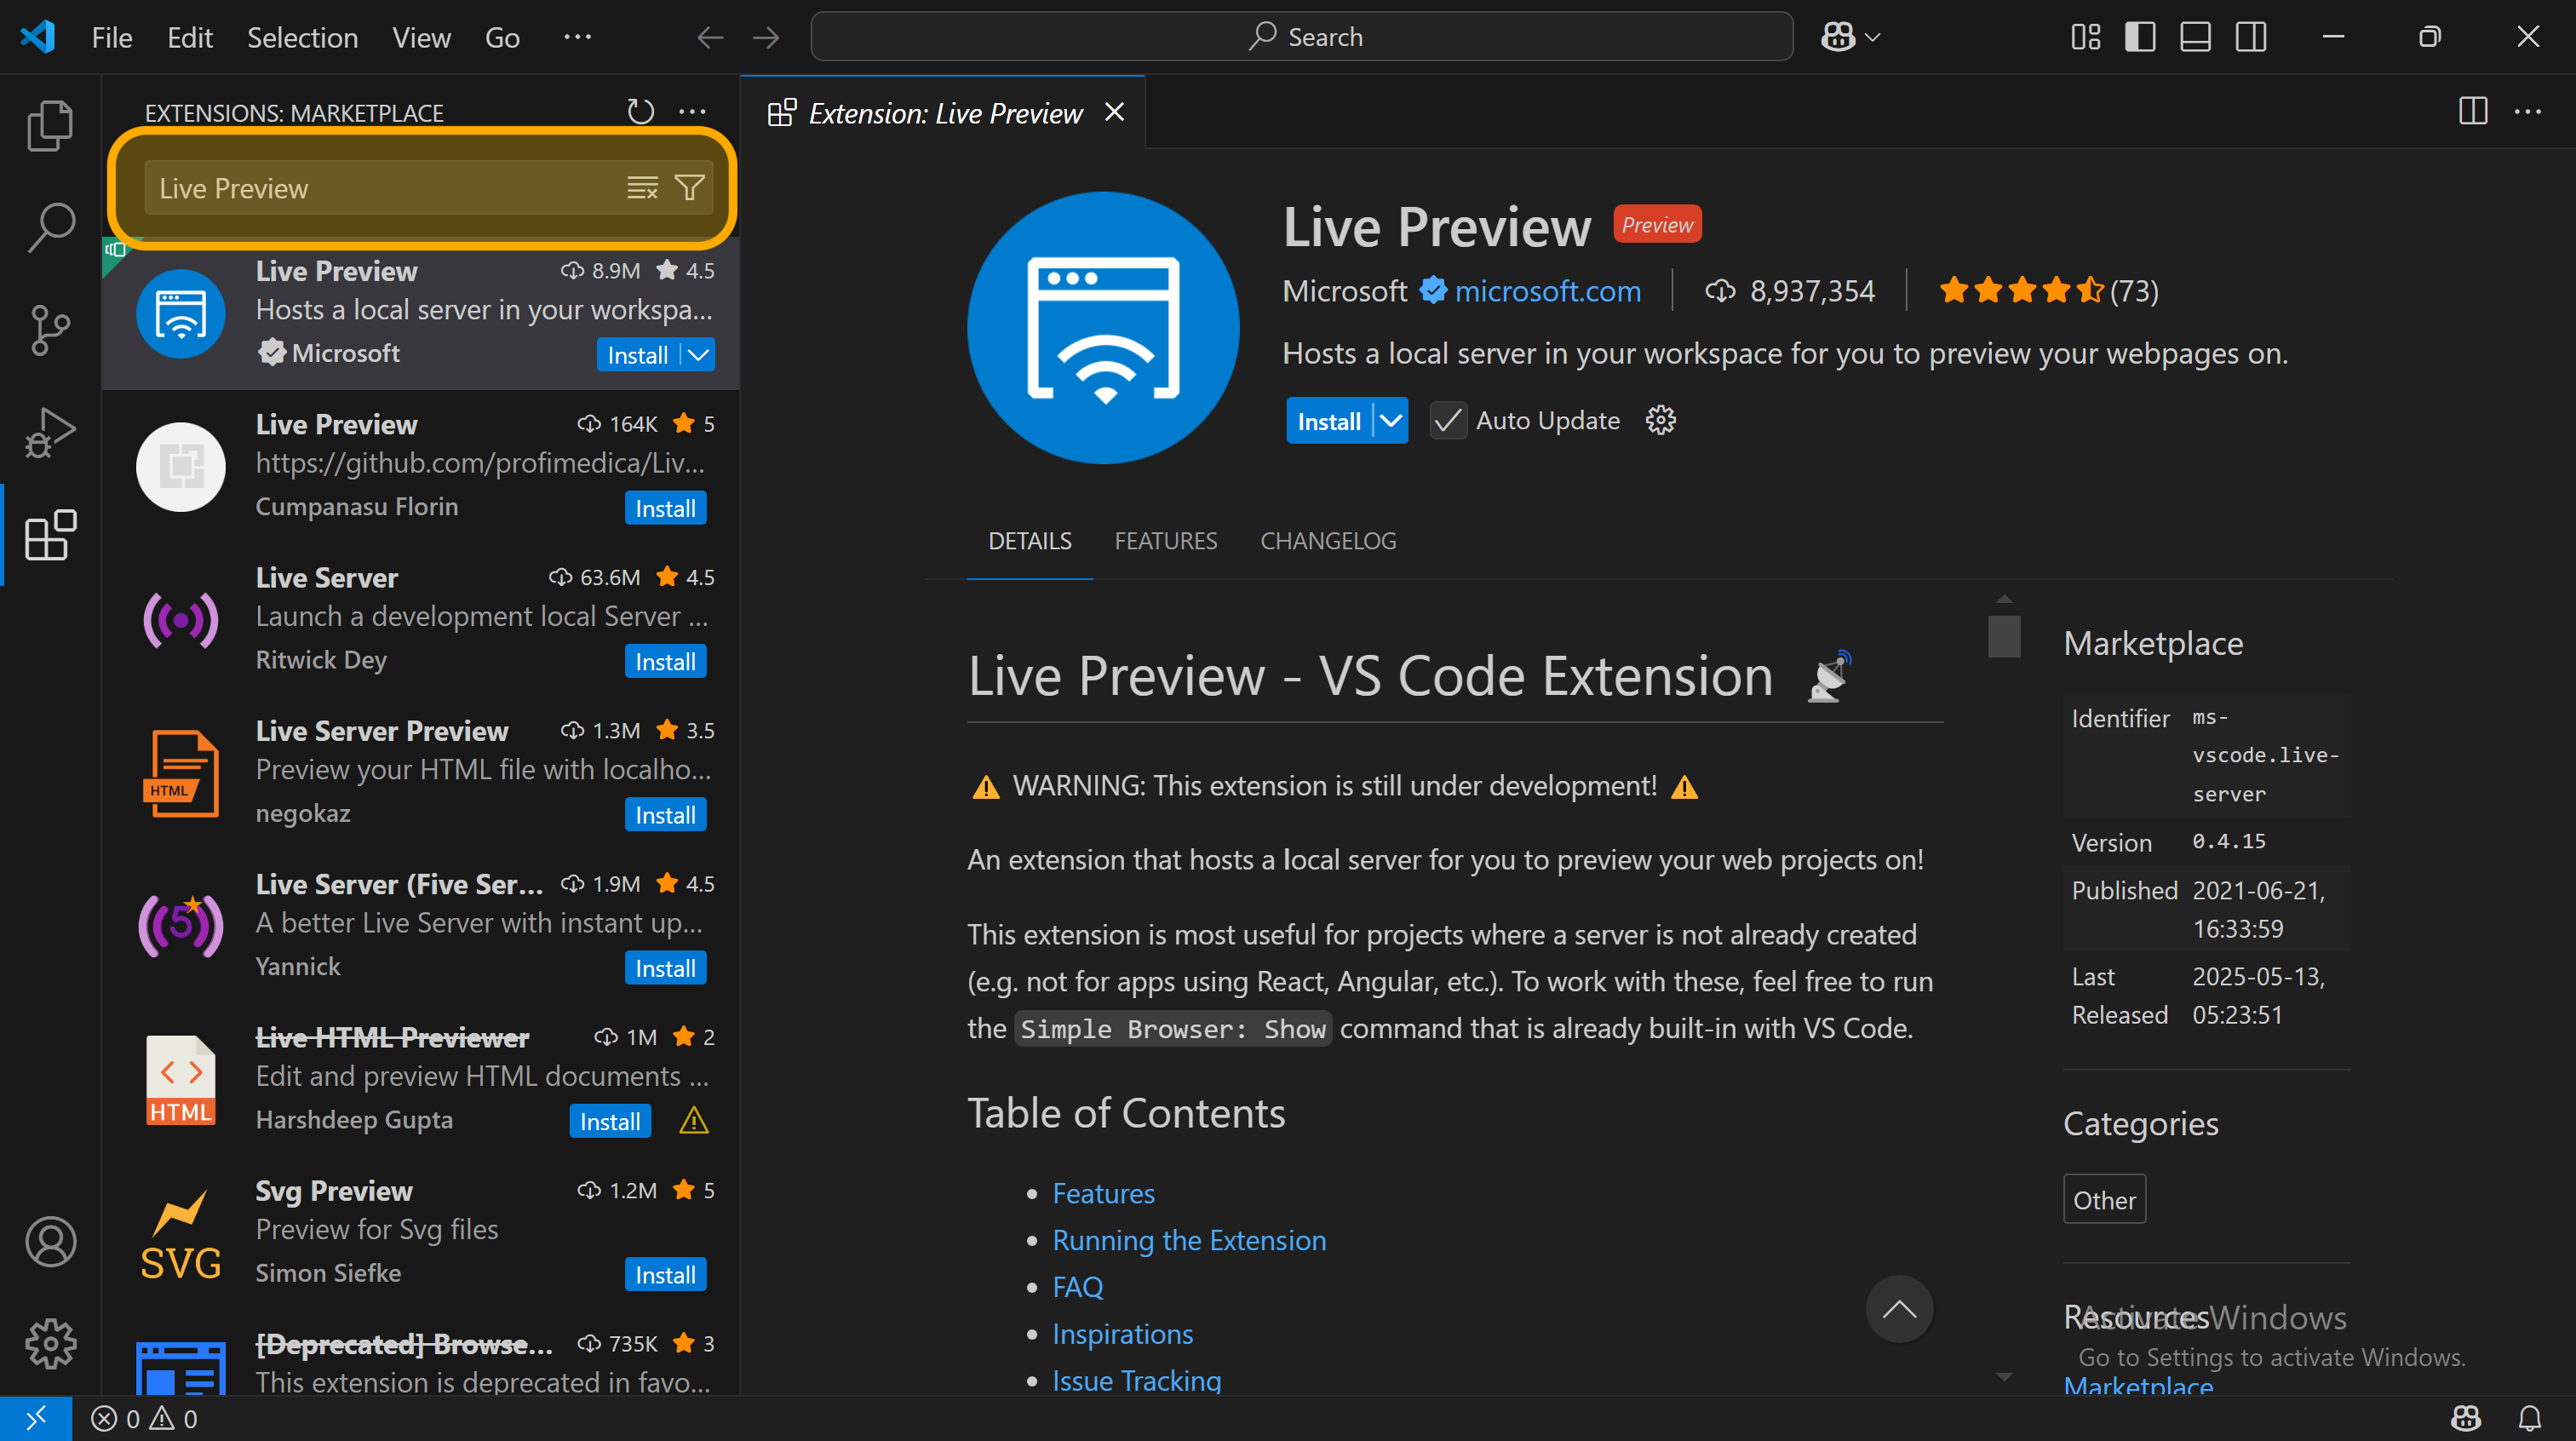Open the Source Control view
This screenshot has width=2576, height=1441.
pos(50,330)
